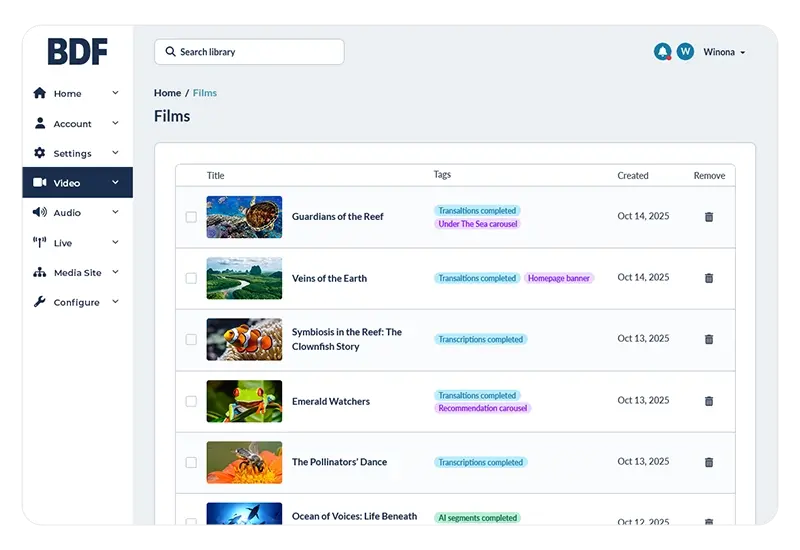The image size is (800, 550).
Task: Select the Guardians of the Reef checkbox
Action: (191, 217)
